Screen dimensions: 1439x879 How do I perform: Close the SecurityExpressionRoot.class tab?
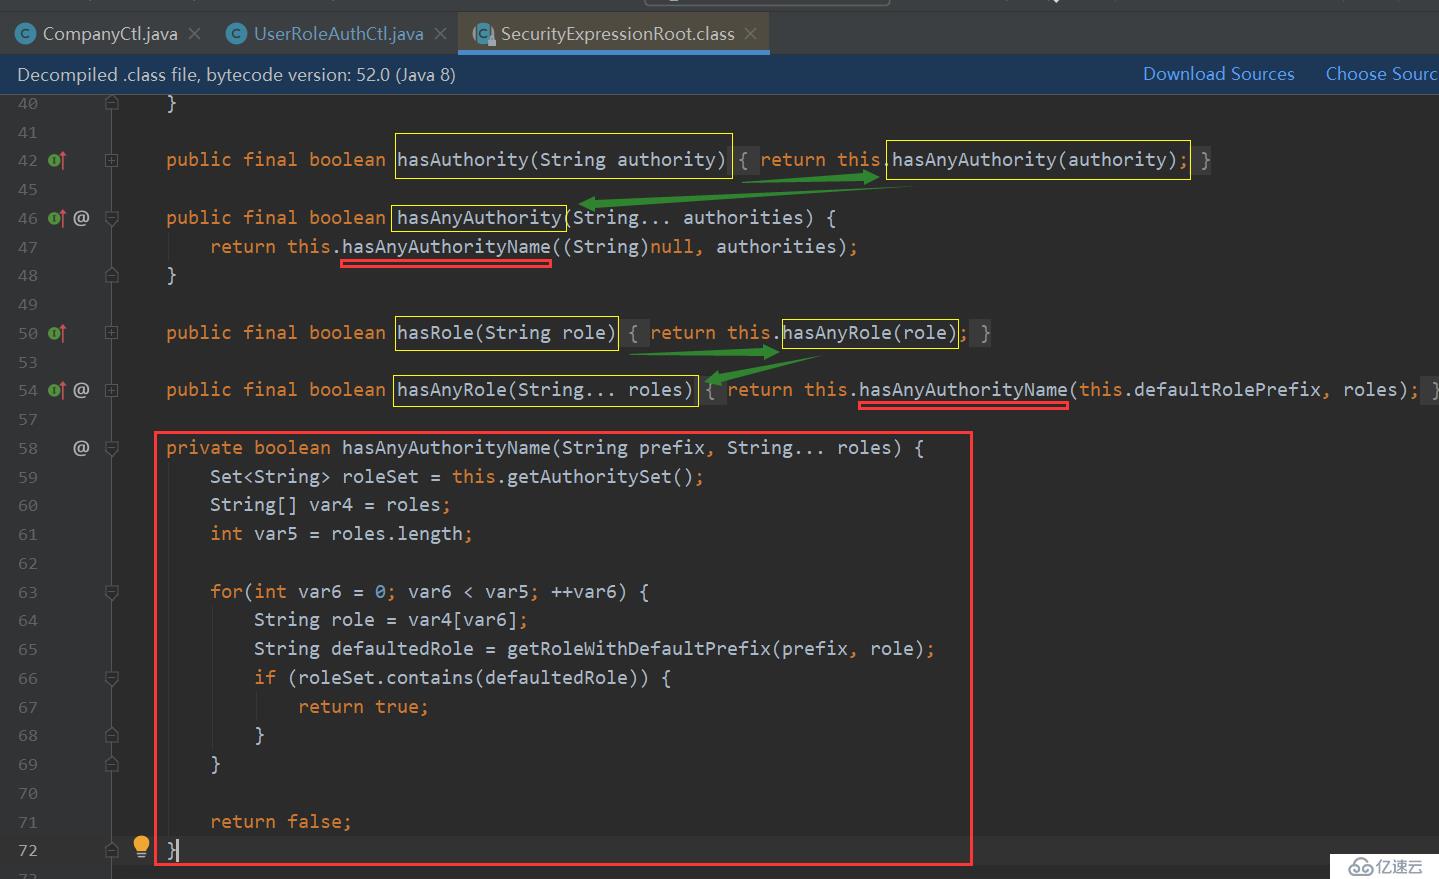pyautogui.click(x=751, y=34)
